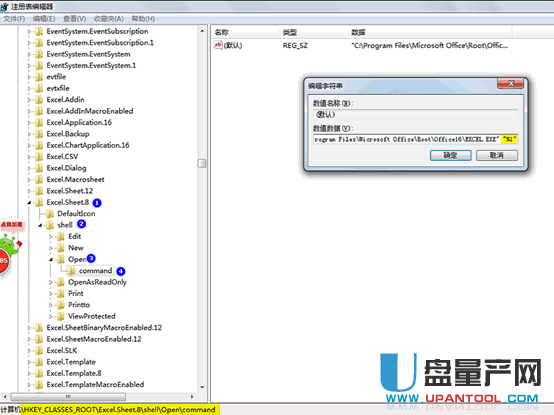This screenshot has height=415, width=554.
Task: Expand the Excel.Sheet.12 key
Action: [30, 191]
